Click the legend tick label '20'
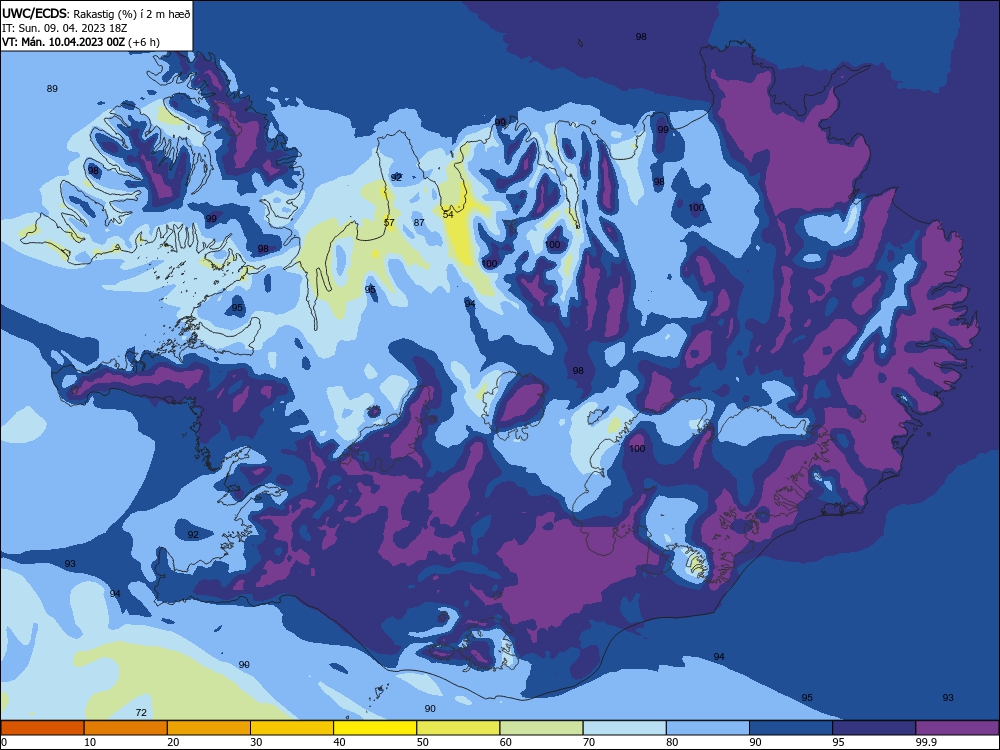1000x750 pixels. click(x=173, y=742)
